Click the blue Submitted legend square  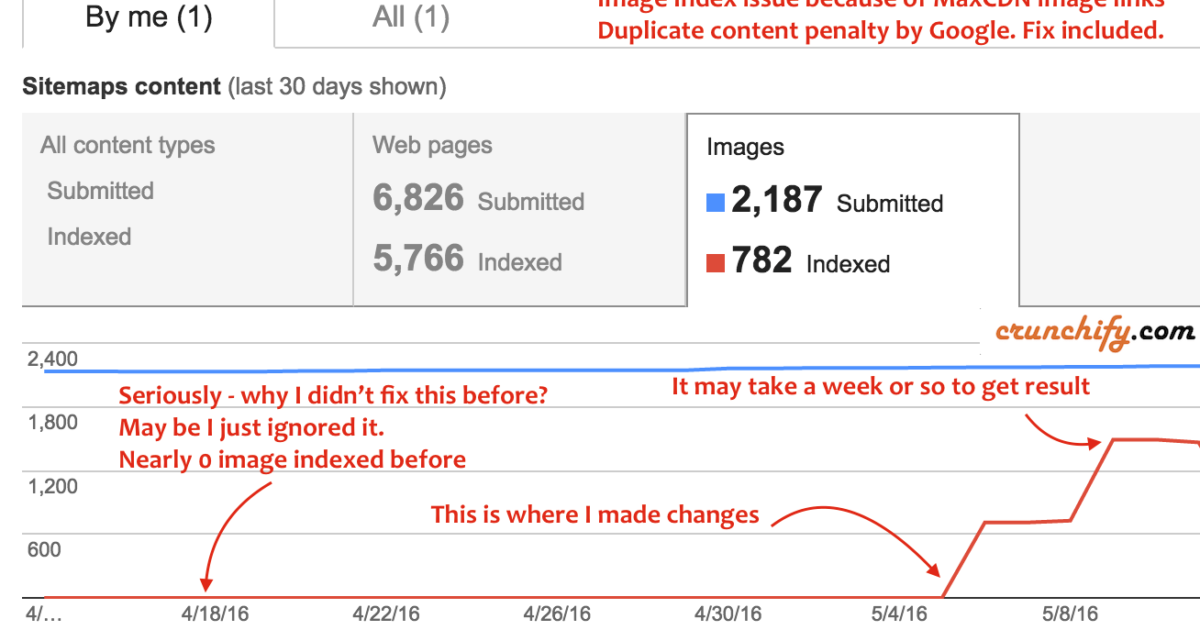tap(715, 203)
